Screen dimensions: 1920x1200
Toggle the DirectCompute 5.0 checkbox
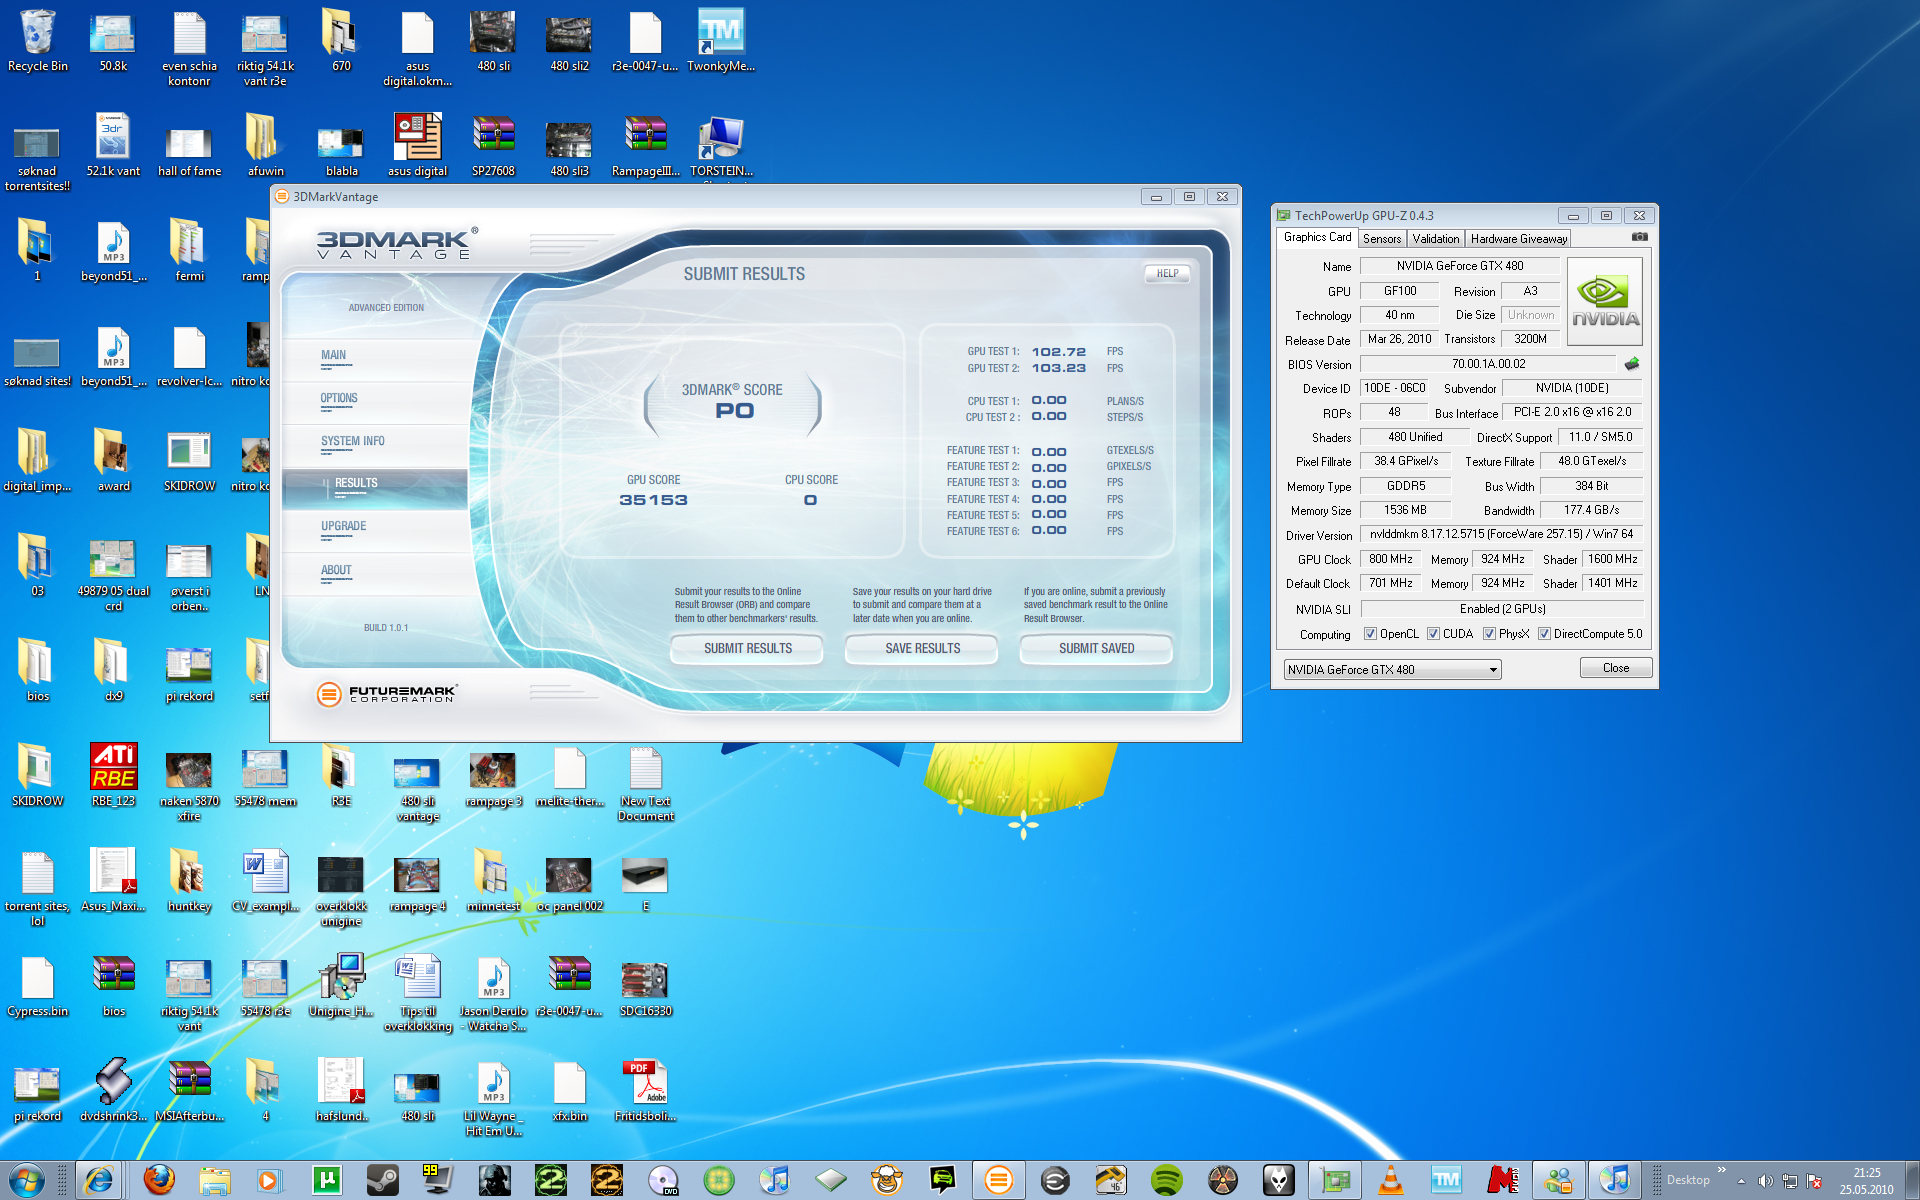(x=1544, y=634)
